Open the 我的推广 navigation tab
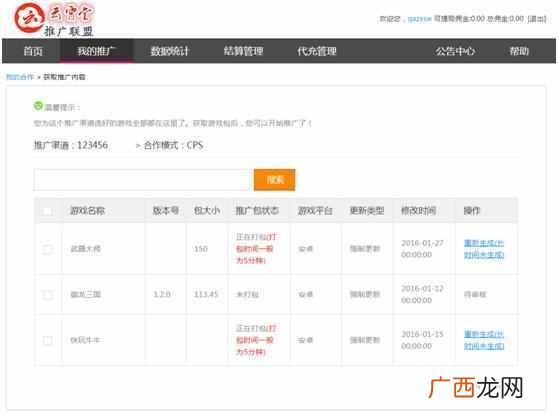 [x=96, y=51]
